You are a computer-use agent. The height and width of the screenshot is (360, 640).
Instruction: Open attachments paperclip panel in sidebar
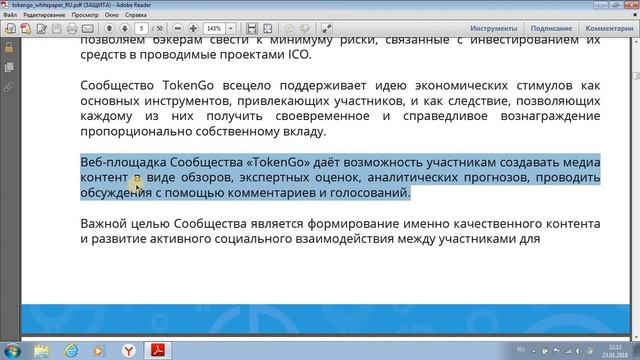[9, 87]
